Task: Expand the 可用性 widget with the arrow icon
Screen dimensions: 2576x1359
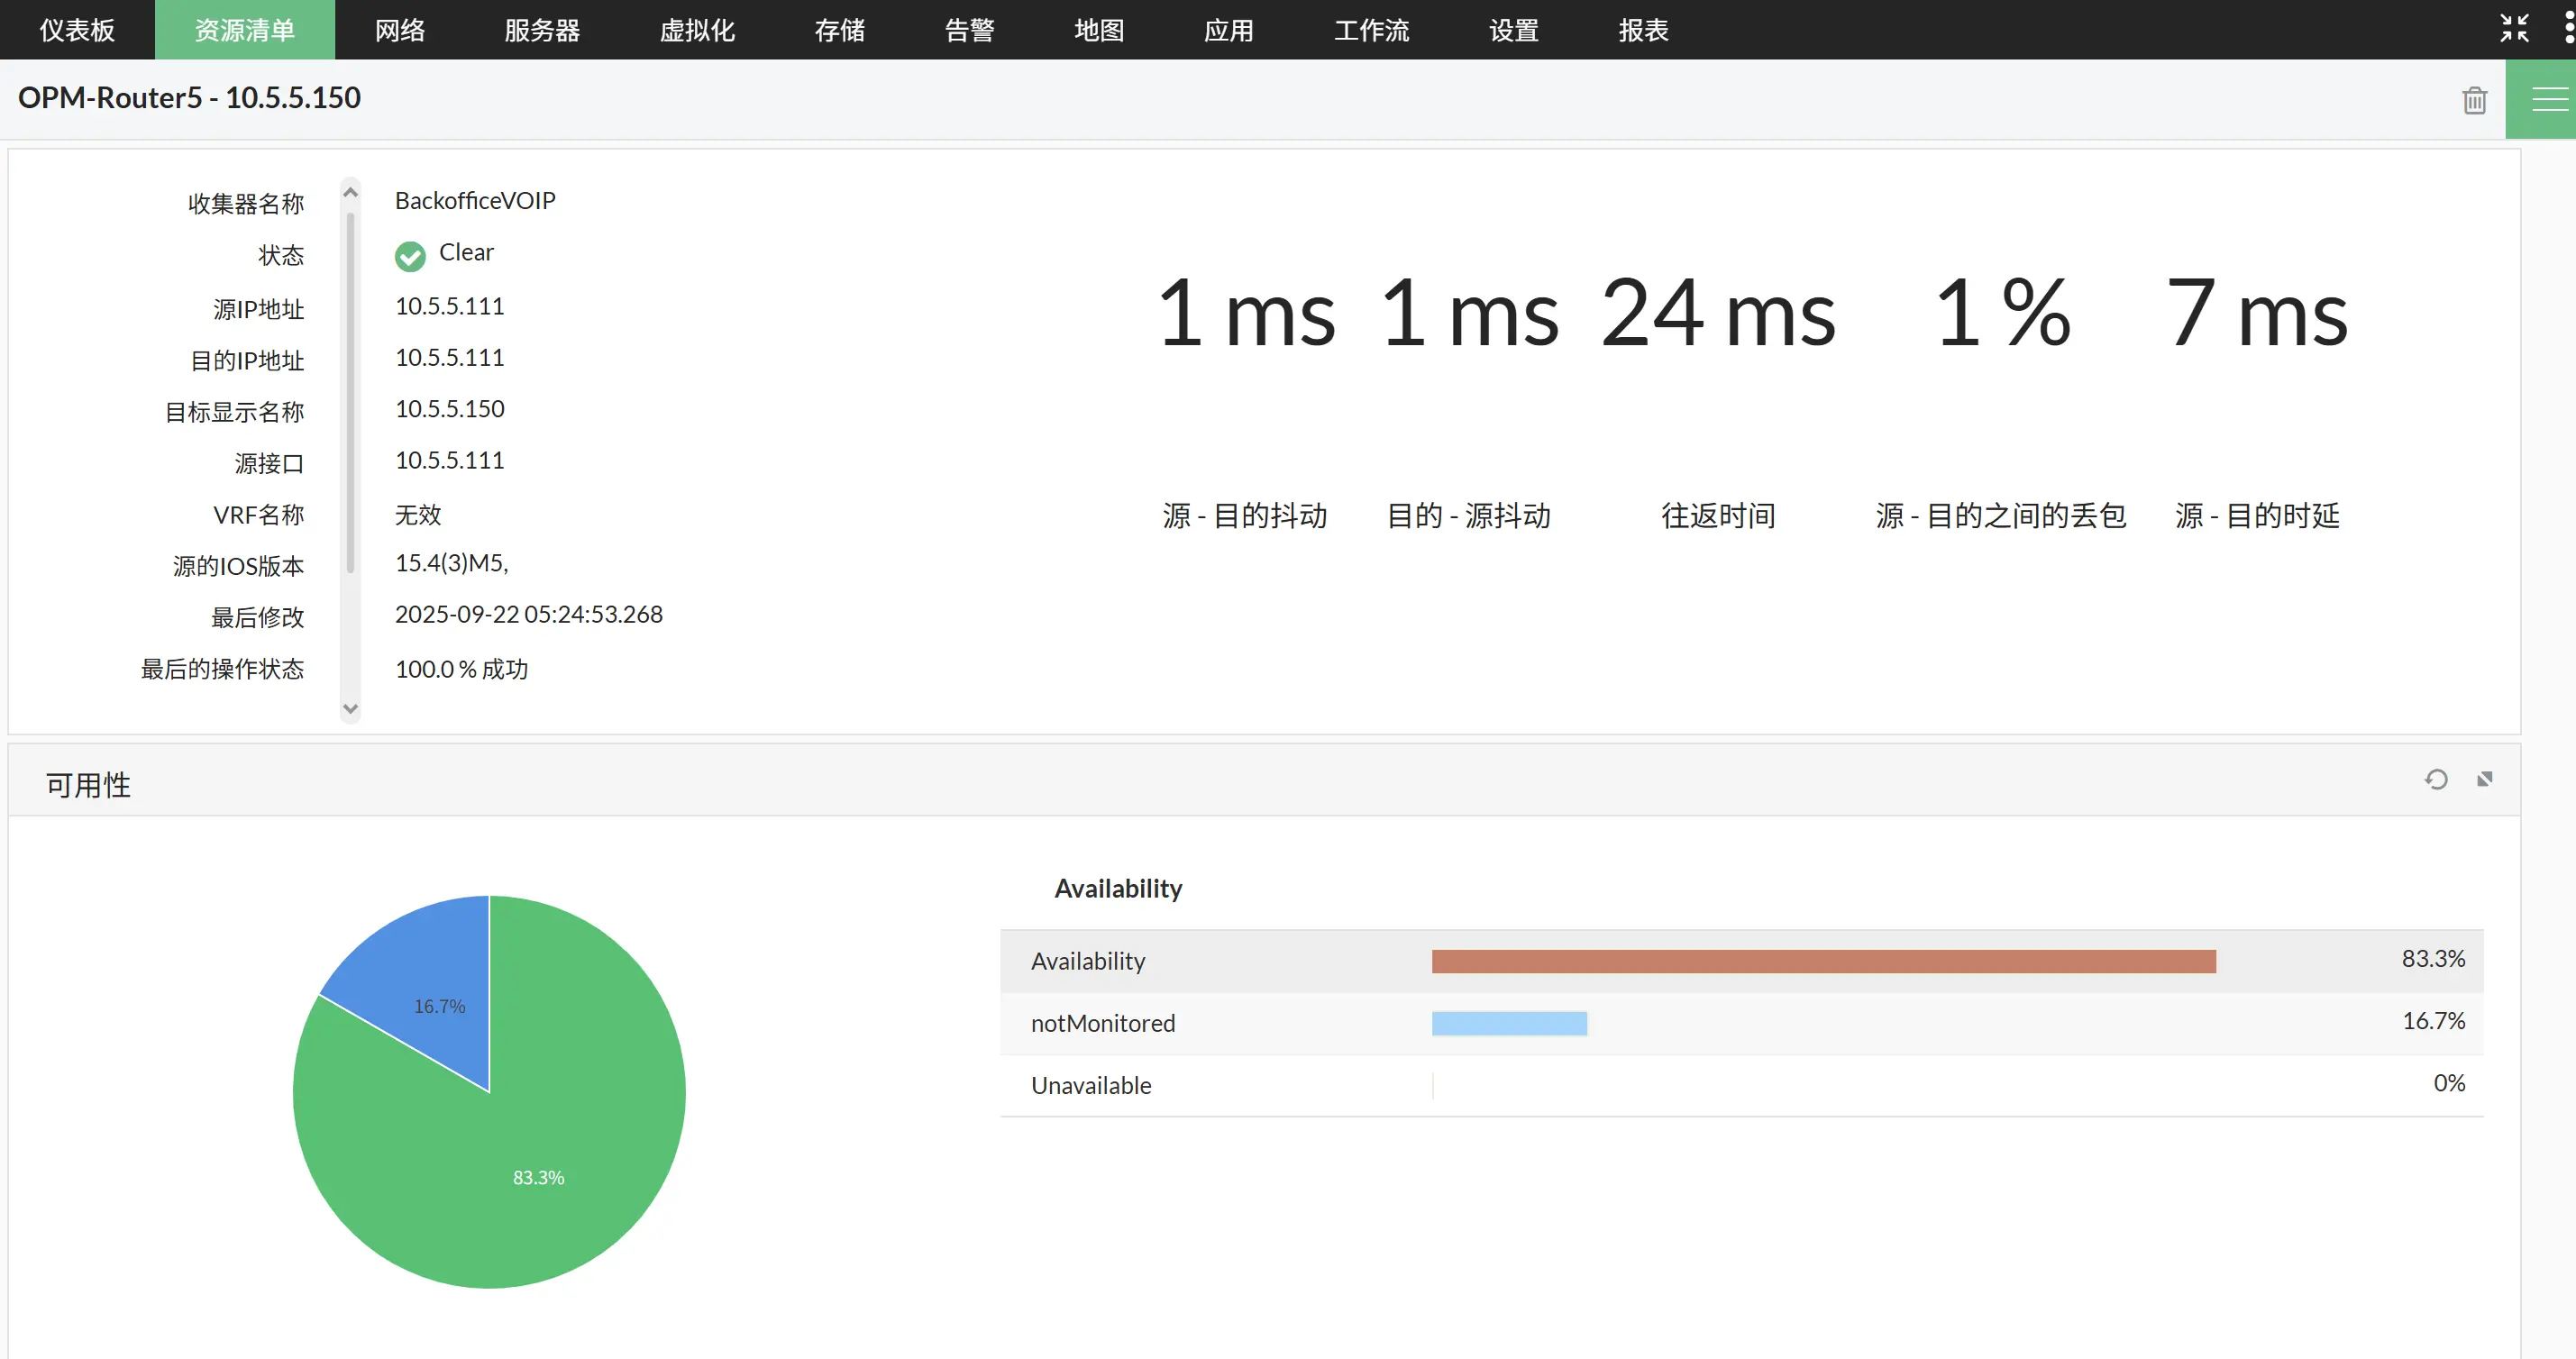Action: click(x=2484, y=779)
